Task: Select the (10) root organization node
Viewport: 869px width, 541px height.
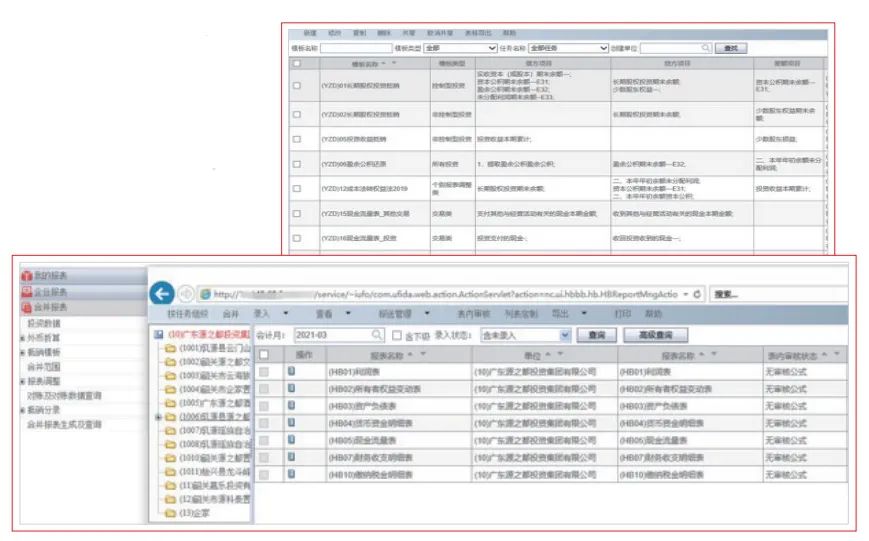Action: (209, 334)
